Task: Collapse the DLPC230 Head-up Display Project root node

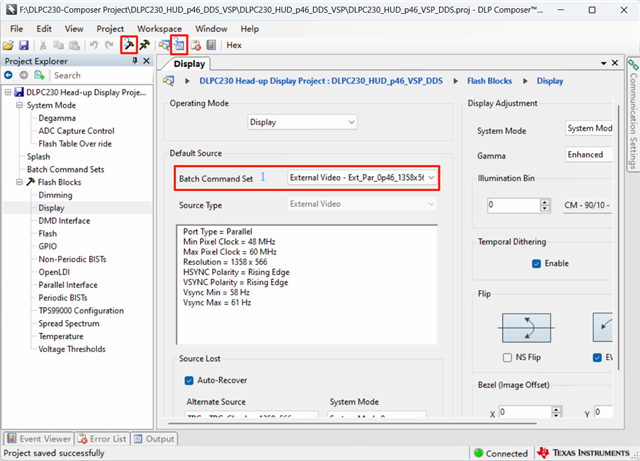Action: click(8, 92)
